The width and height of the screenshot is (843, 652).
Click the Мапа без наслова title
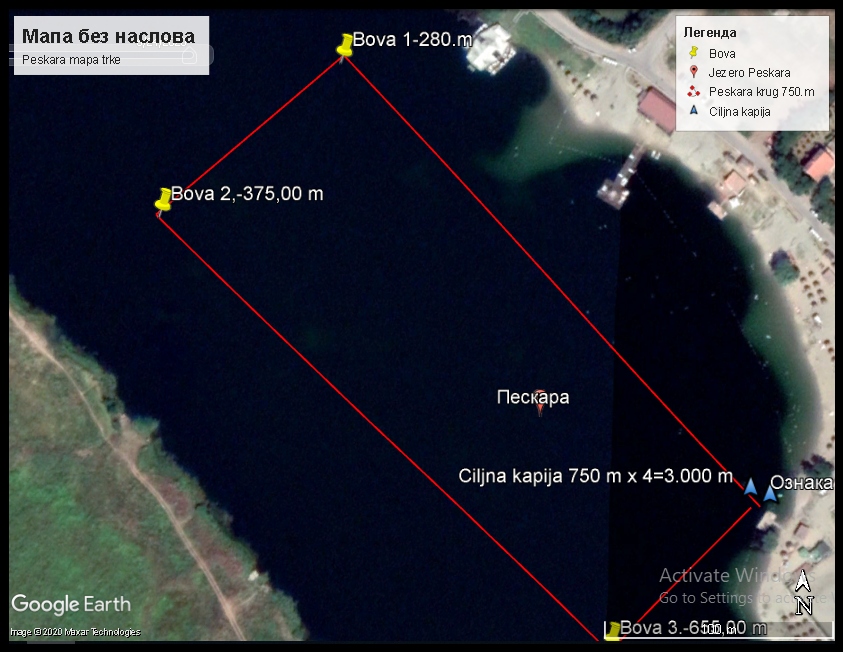[x=109, y=36]
